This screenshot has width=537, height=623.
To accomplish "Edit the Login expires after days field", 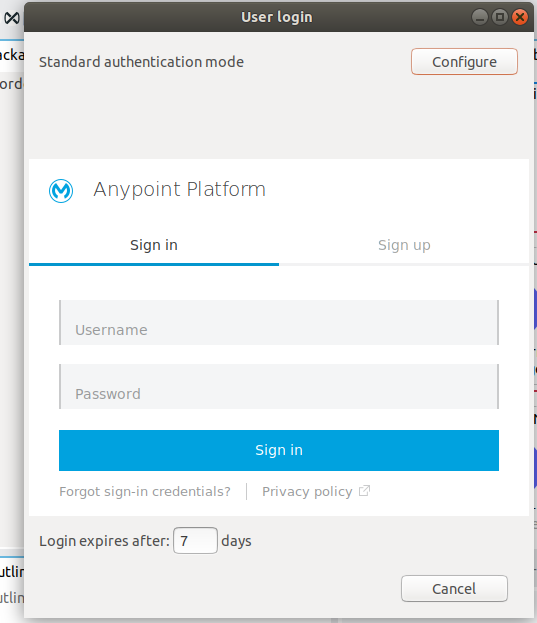I will point(195,540).
